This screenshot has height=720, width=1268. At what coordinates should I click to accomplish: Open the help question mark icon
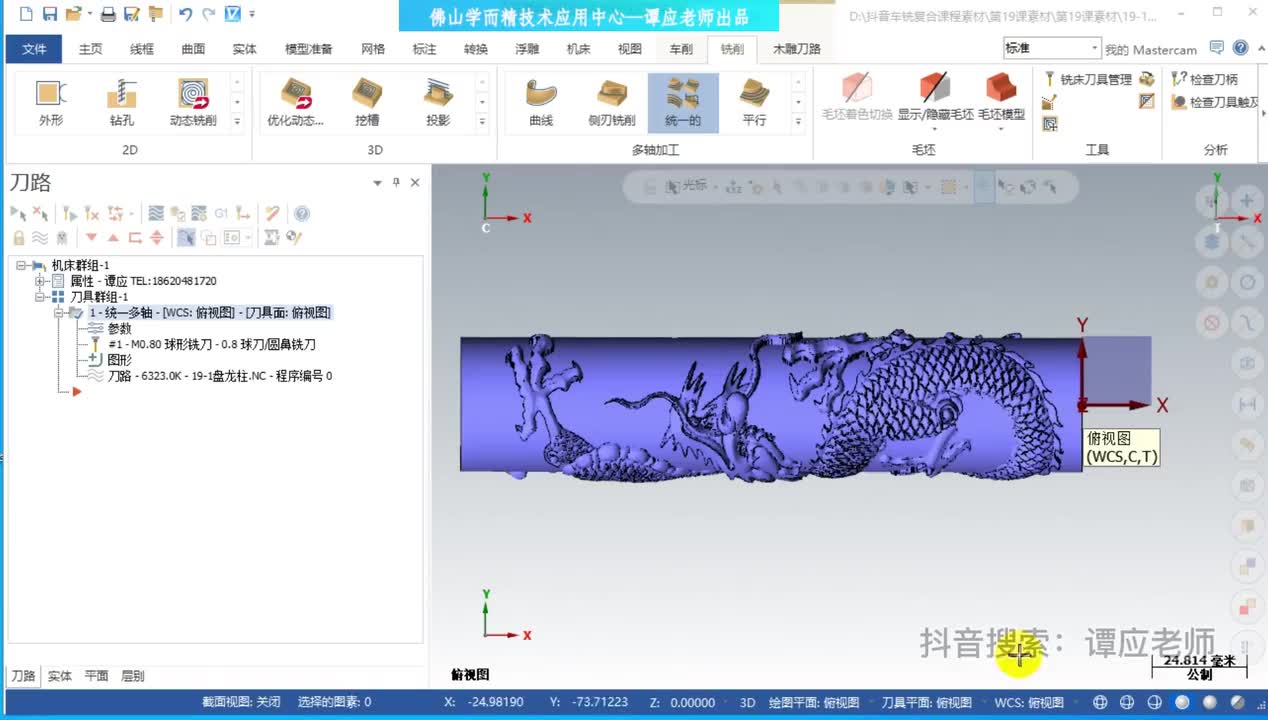point(1241,48)
